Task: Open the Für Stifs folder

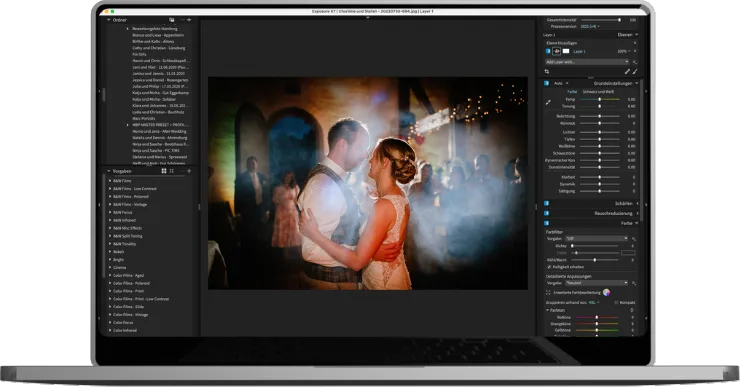Action: pyautogui.click(x=139, y=54)
